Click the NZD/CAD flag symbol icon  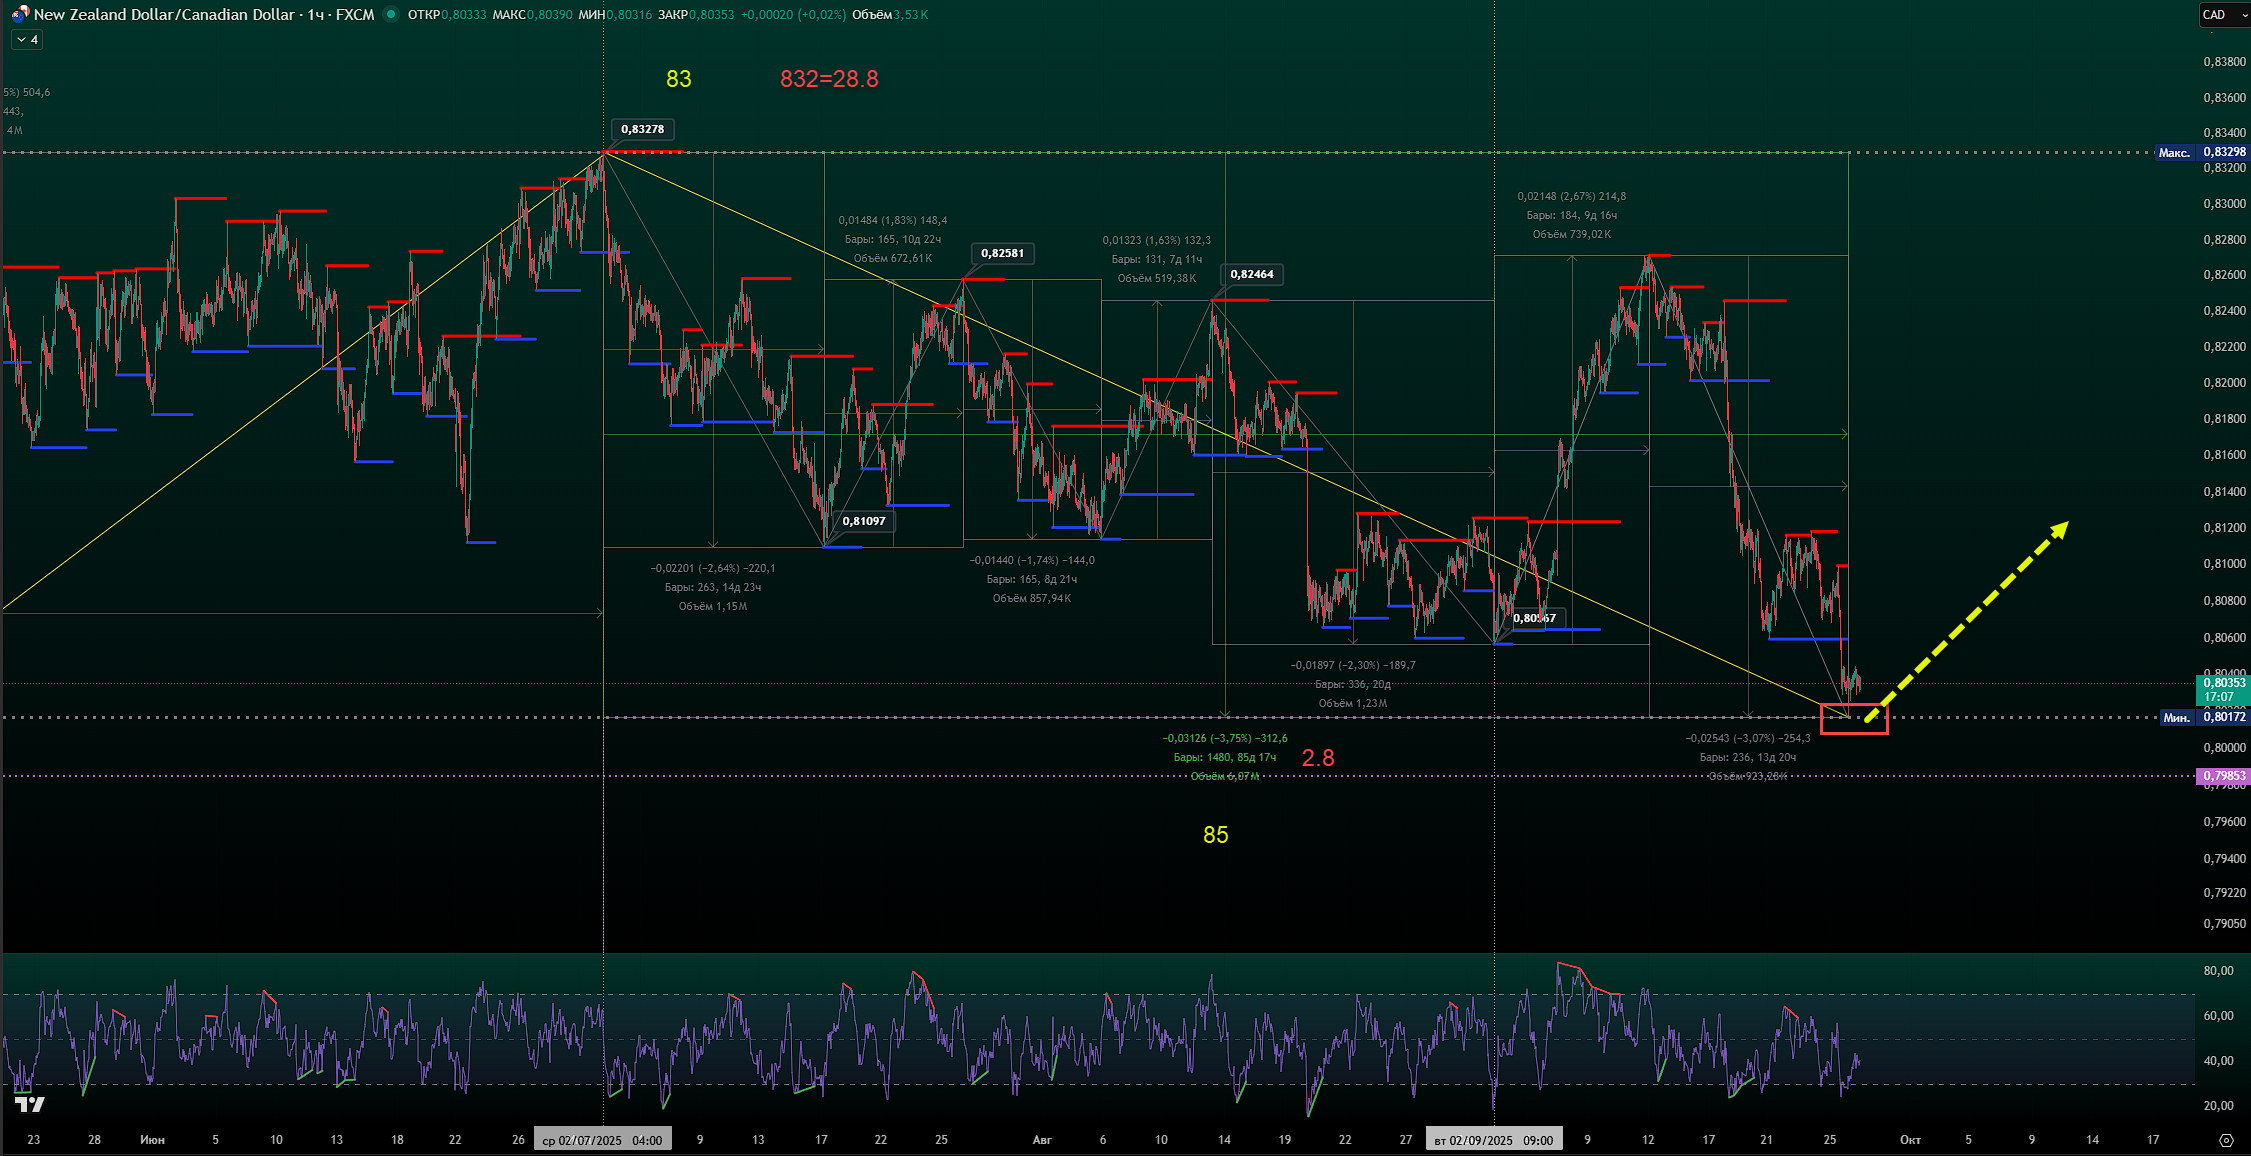[x=19, y=14]
